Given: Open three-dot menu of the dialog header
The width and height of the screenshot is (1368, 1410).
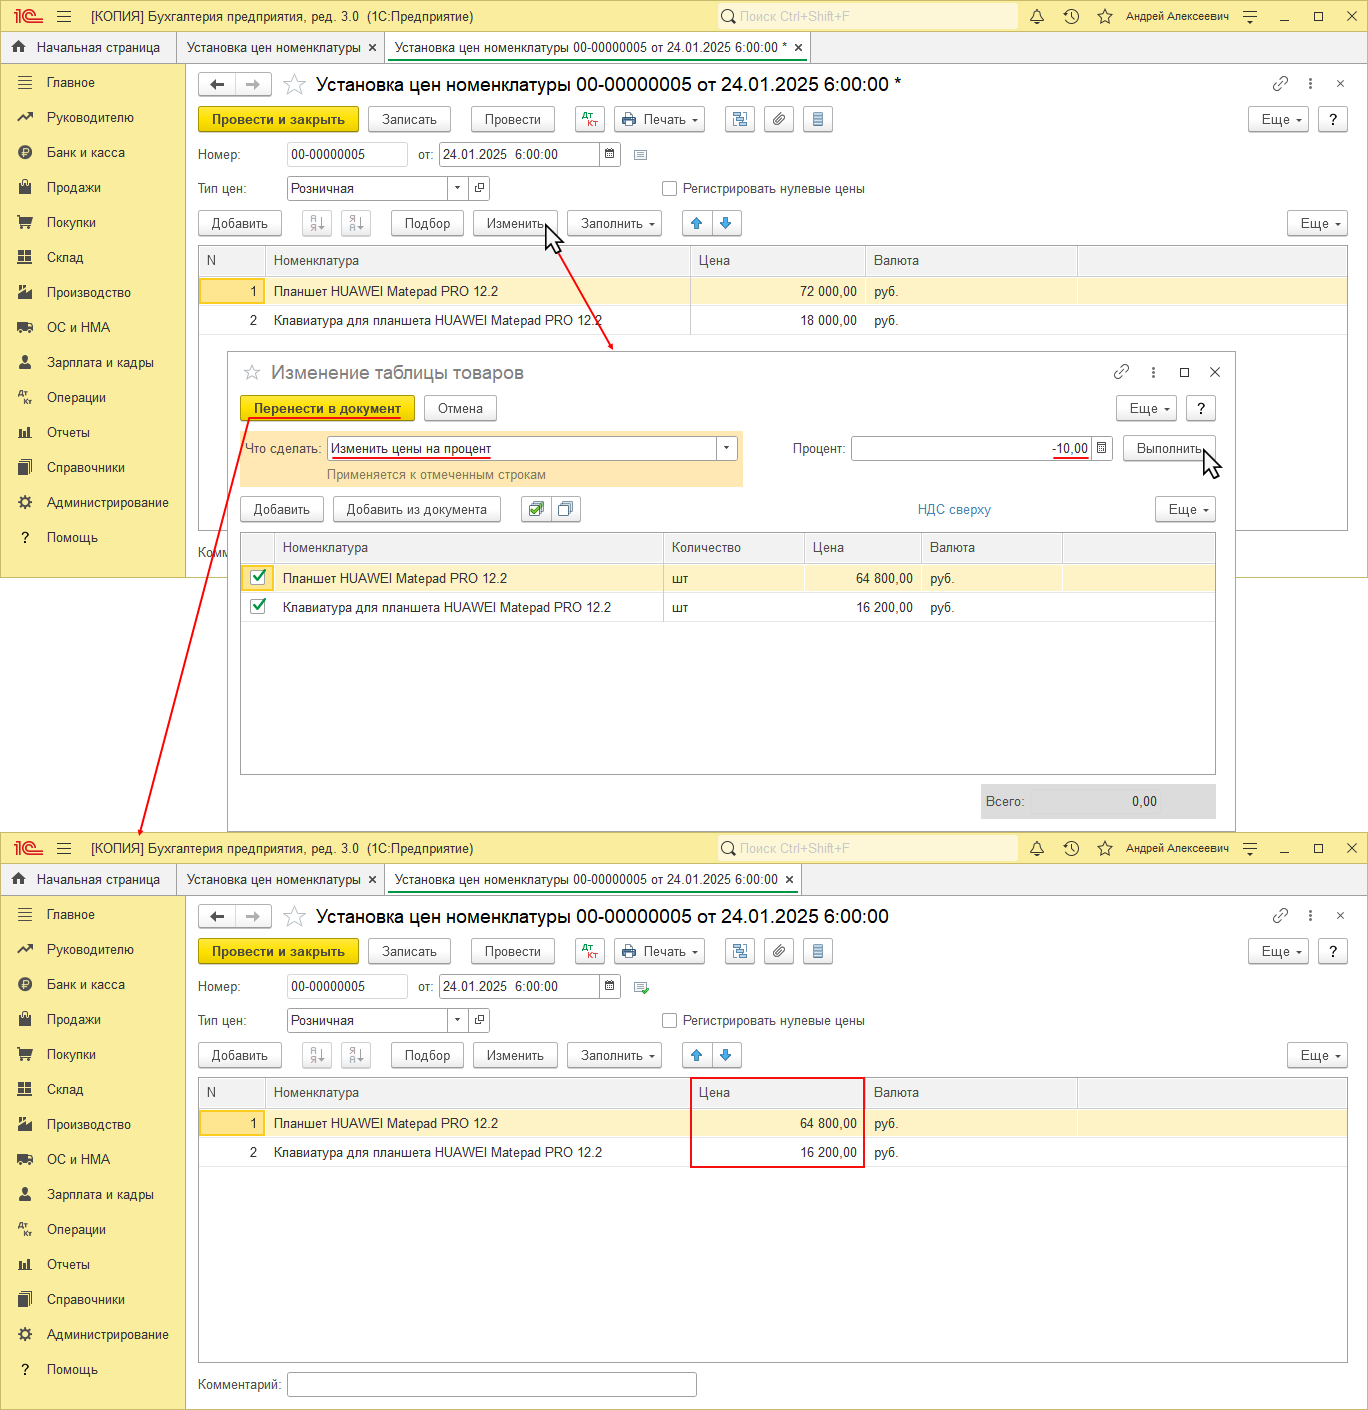Looking at the screenshot, I should pos(1153,372).
